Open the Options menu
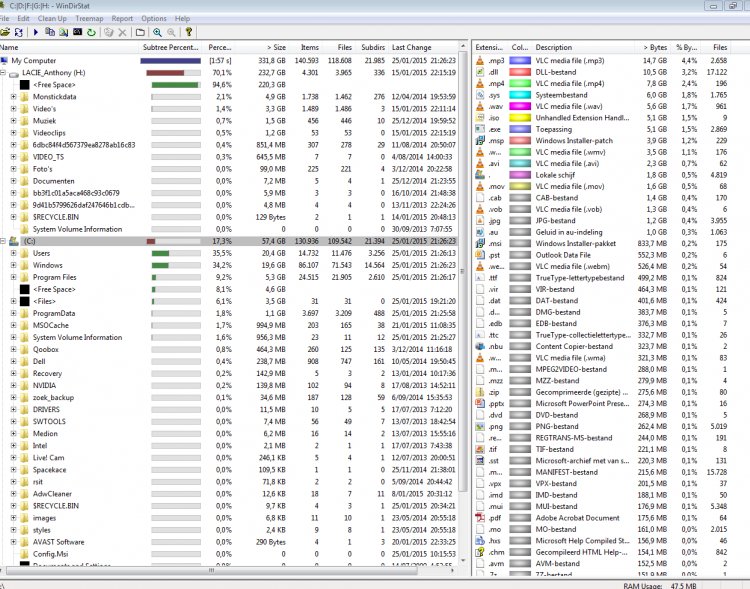Screen dimensions: 750x589 (154, 19)
